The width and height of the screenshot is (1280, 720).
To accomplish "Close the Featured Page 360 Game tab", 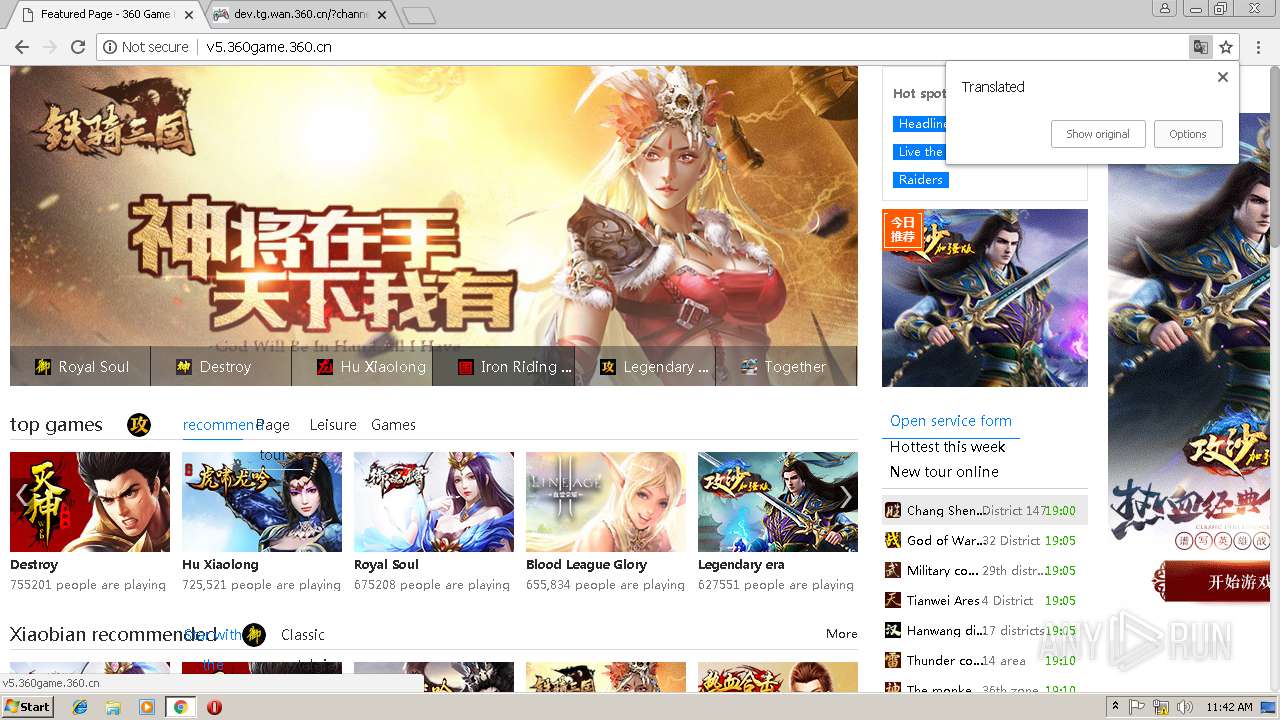I will [x=189, y=15].
